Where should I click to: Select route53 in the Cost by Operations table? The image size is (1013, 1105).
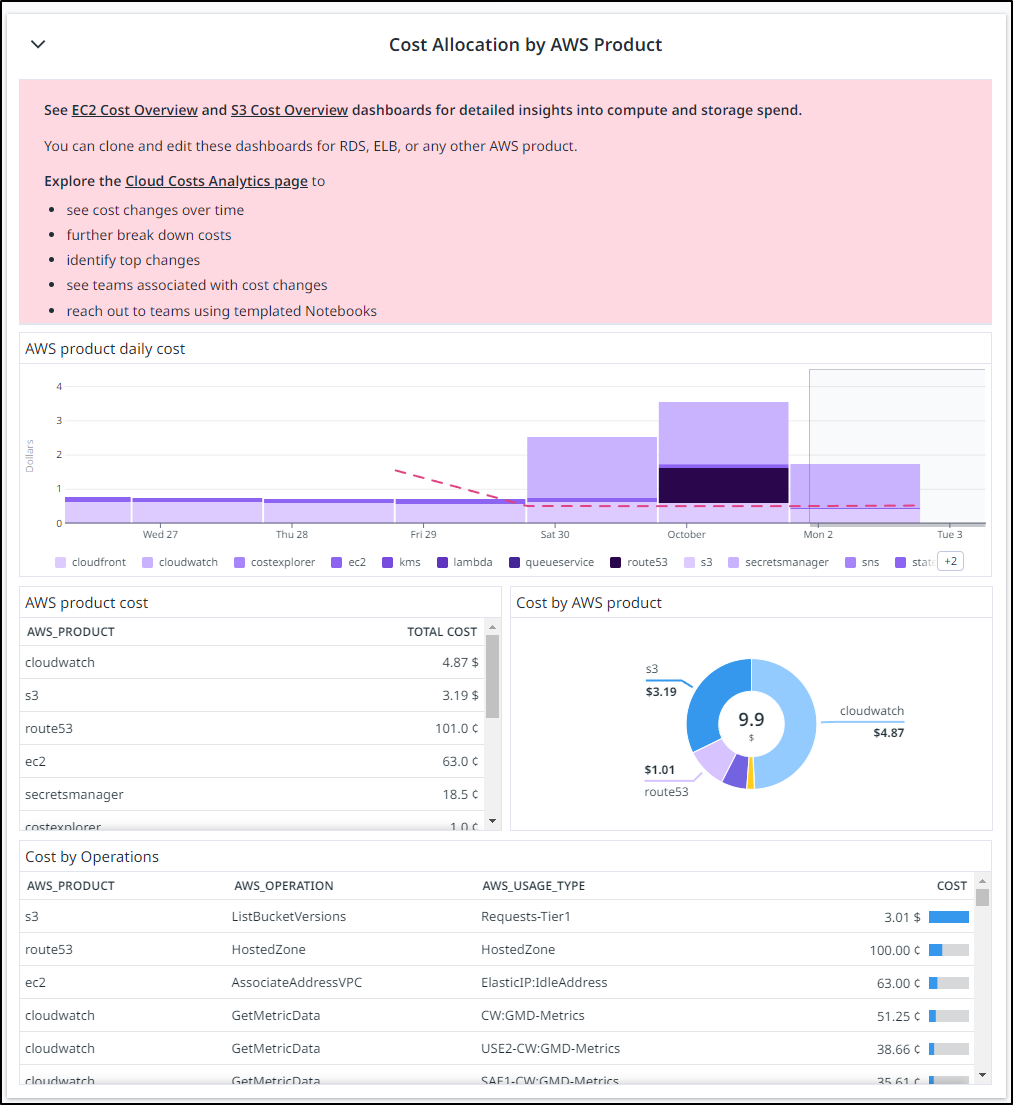pyautogui.click(x=49, y=949)
